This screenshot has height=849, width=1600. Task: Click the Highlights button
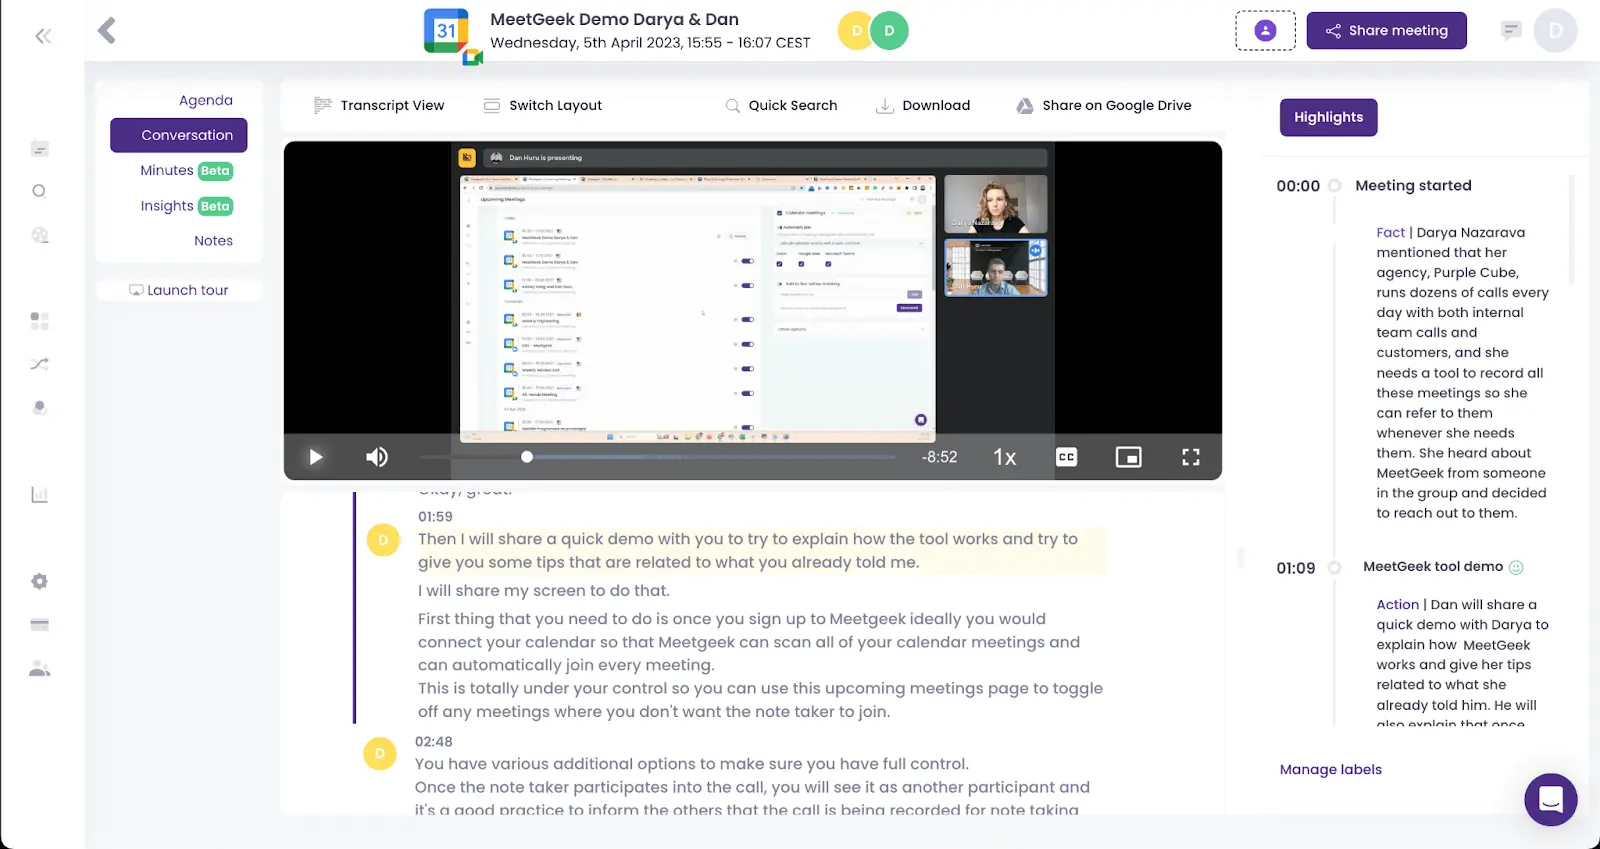1329,117
